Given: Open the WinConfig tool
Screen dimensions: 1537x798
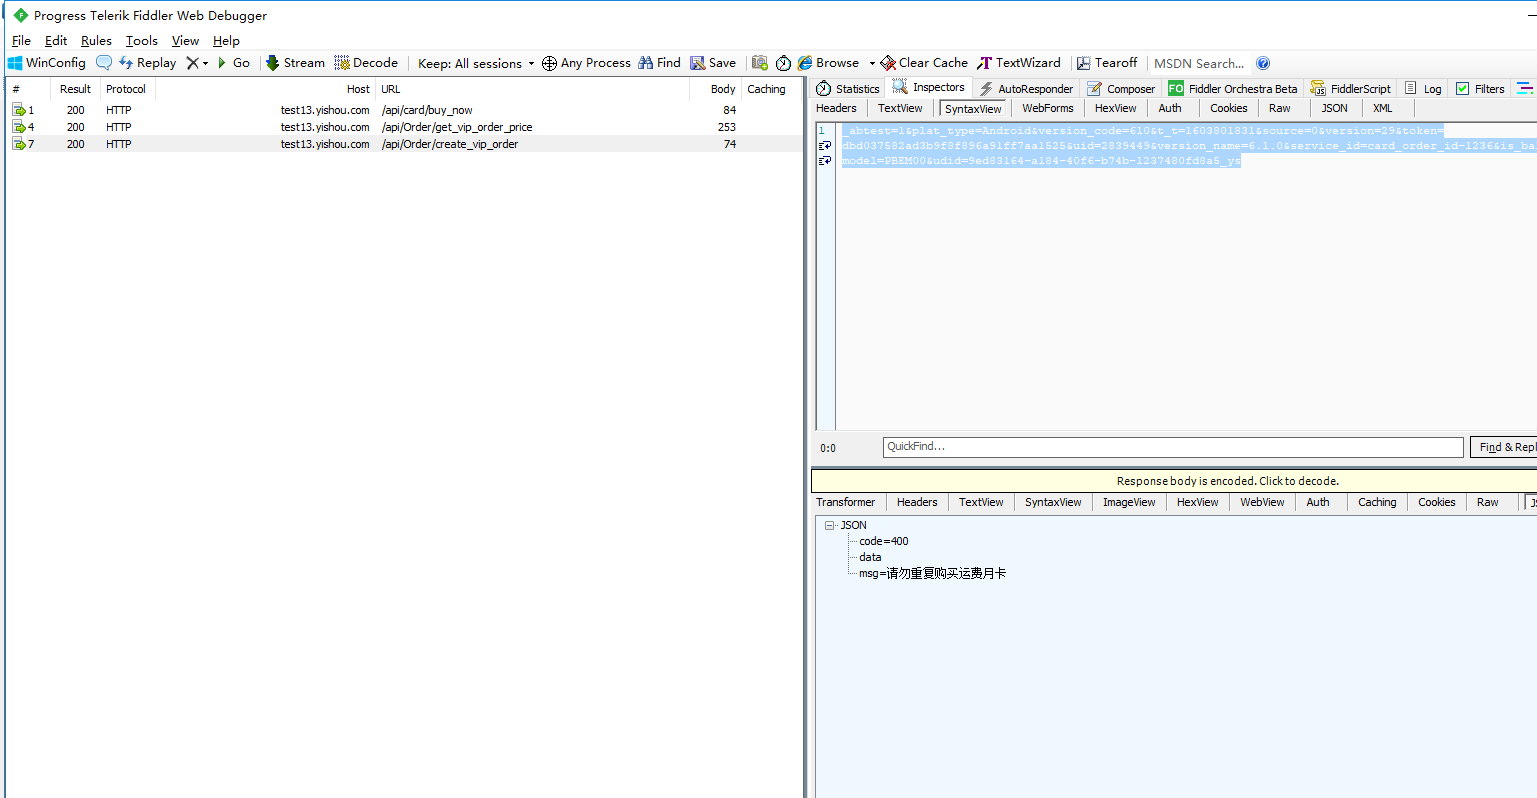Looking at the screenshot, I should coord(47,63).
